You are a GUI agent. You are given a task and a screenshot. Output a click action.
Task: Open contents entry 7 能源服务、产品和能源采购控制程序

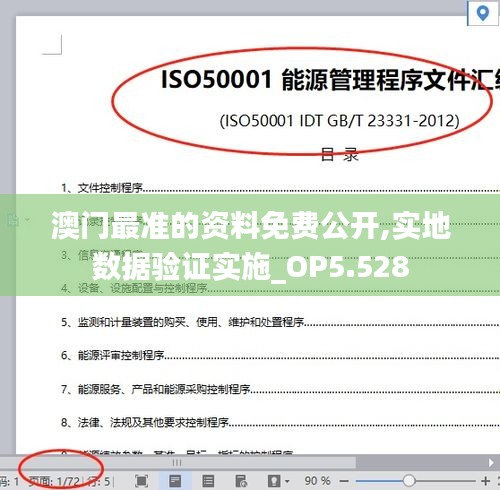(x=155, y=389)
